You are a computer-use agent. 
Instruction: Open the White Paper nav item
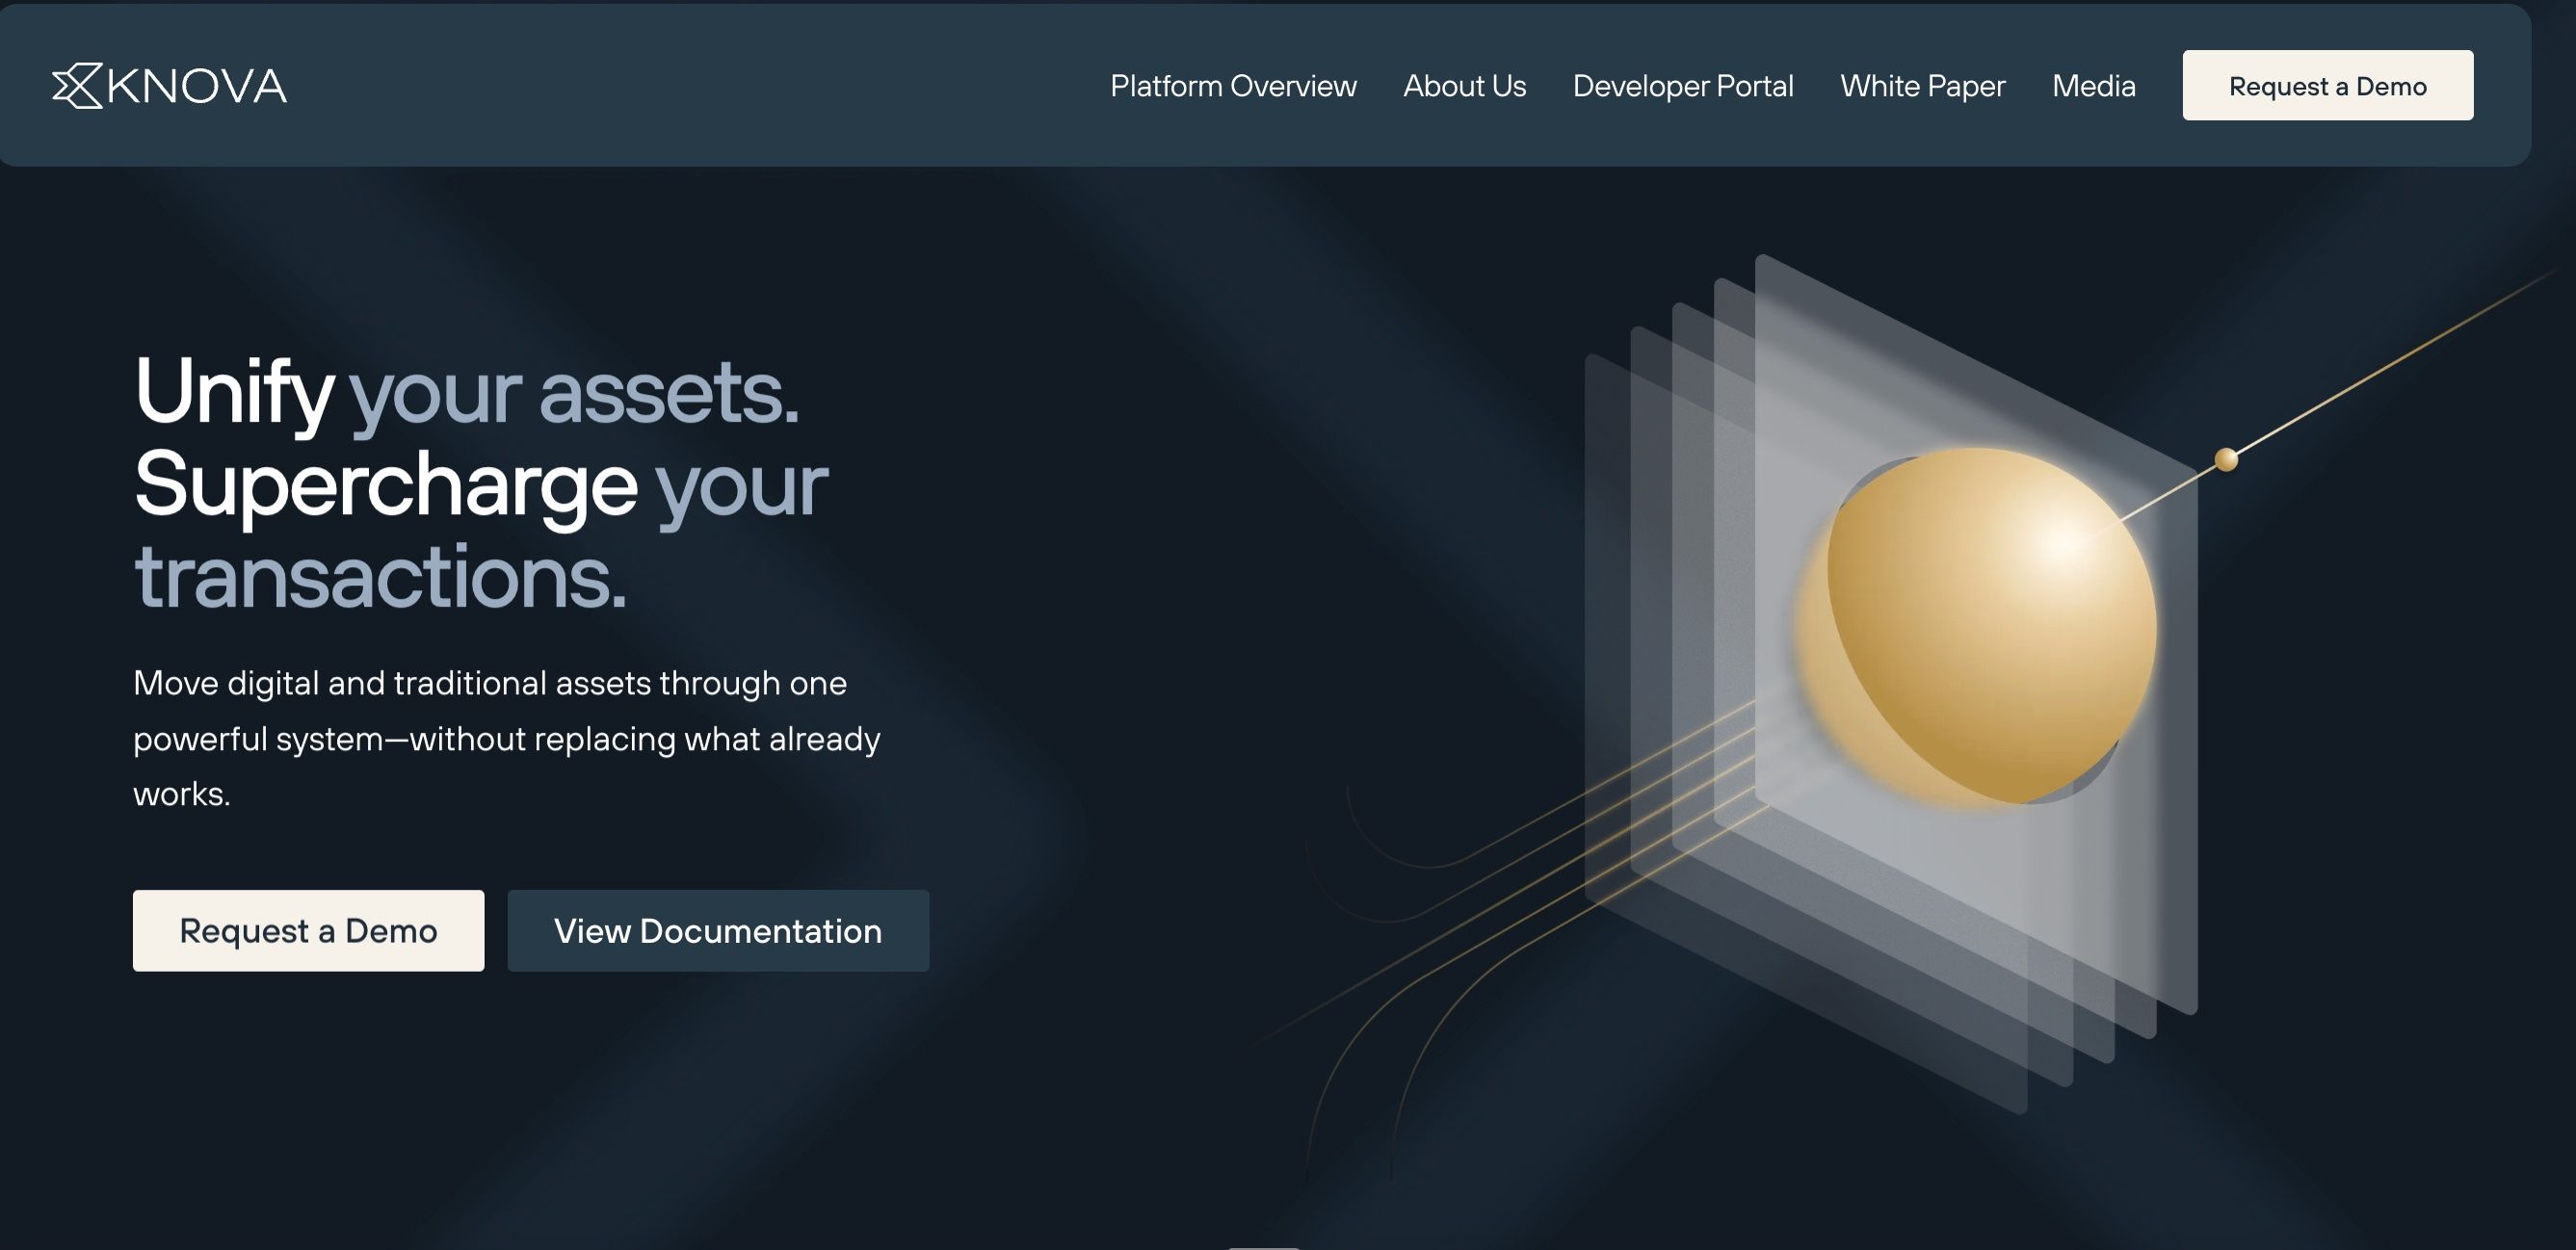coord(1922,86)
